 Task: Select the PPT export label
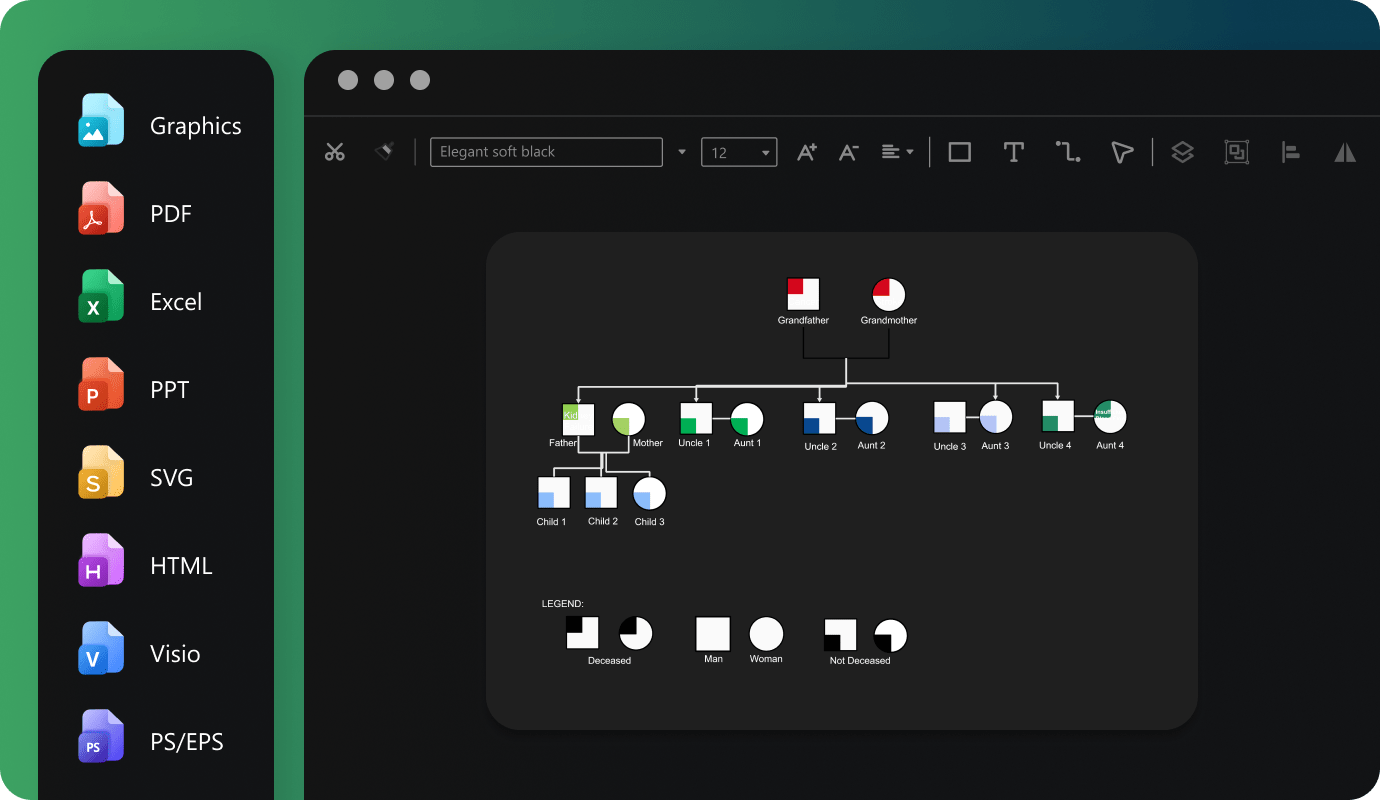pyautogui.click(x=170, y=390)
